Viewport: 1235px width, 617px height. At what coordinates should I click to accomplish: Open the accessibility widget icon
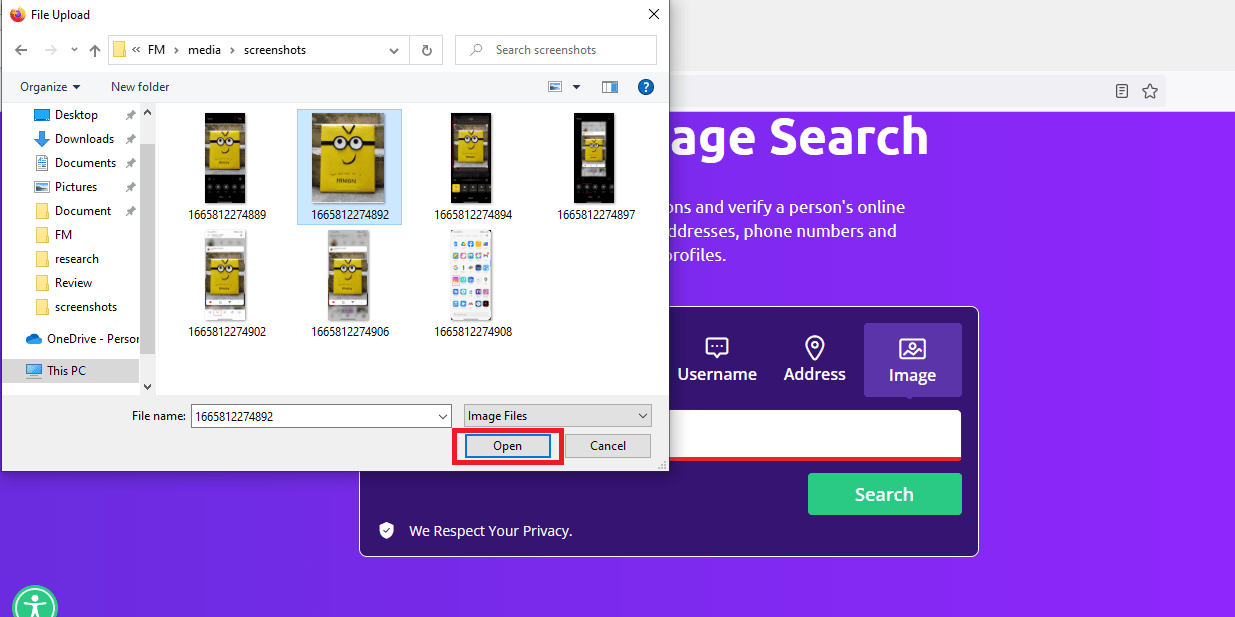35,607
